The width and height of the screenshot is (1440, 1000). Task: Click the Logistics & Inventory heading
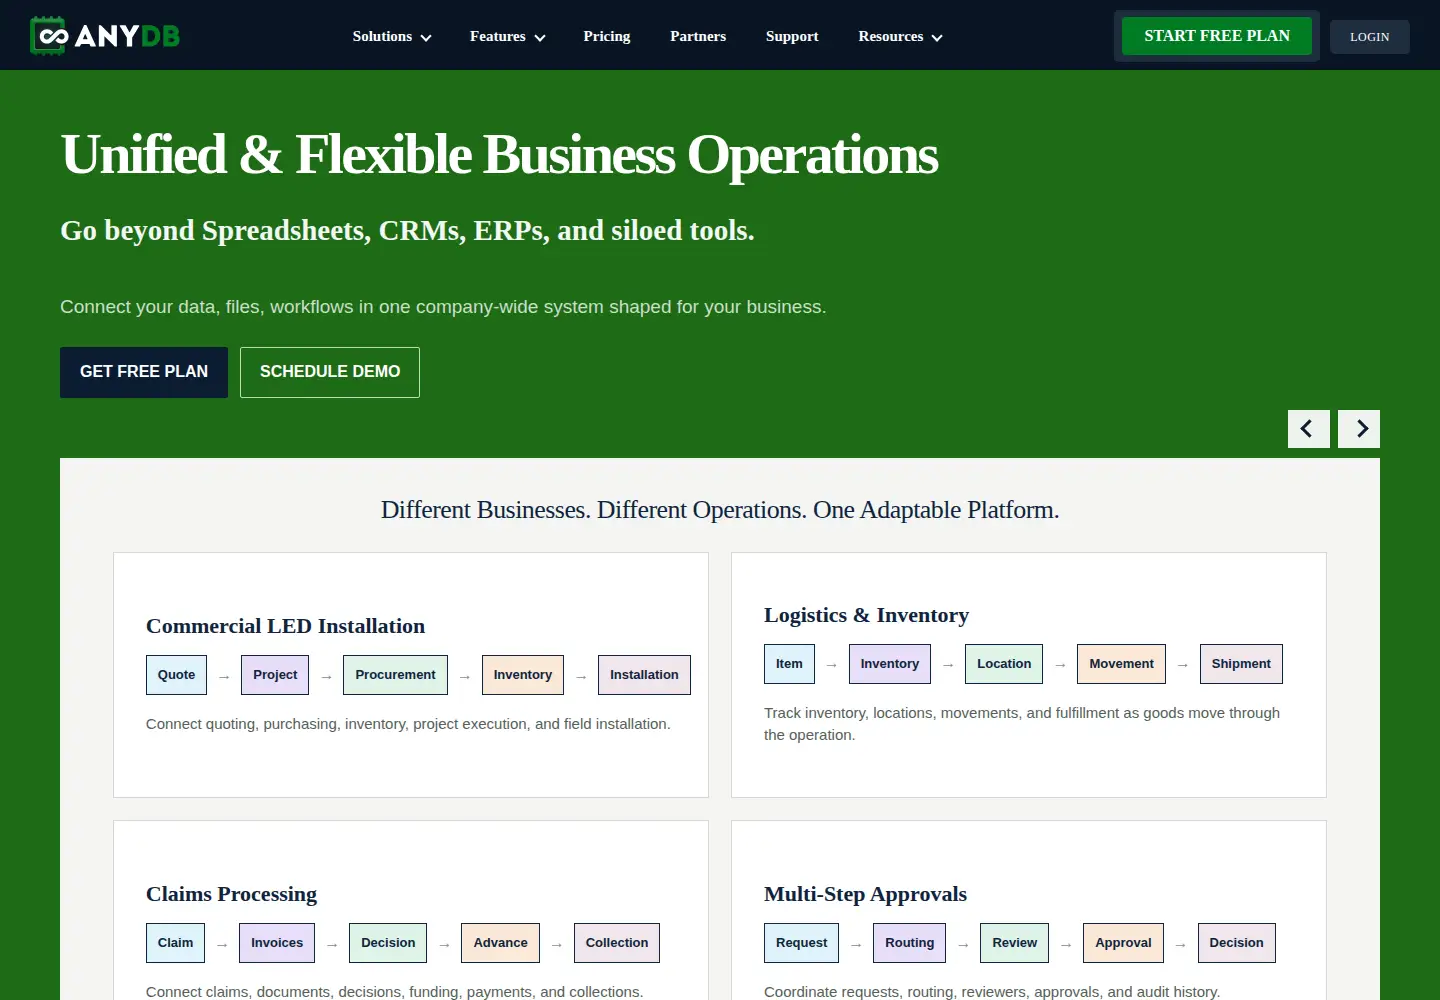pos(866,615)
